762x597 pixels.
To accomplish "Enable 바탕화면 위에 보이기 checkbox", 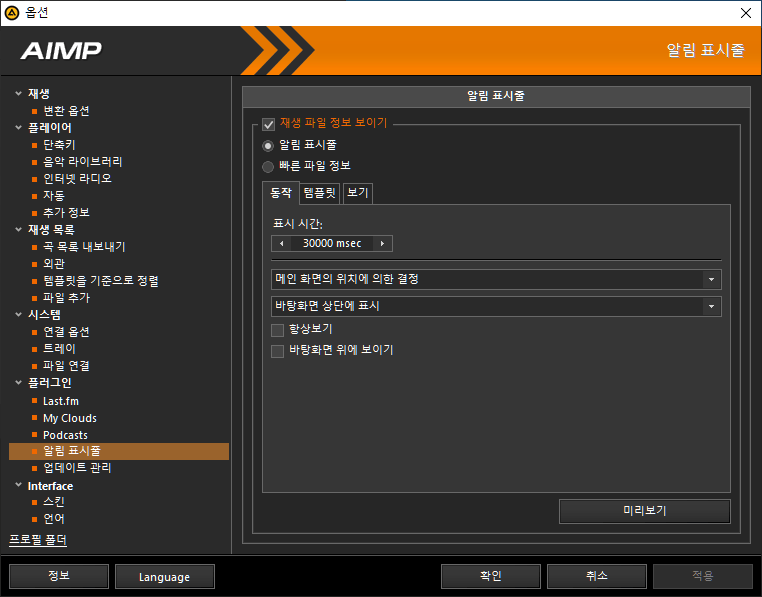I will pyautogui.click(x=277, y=351).
